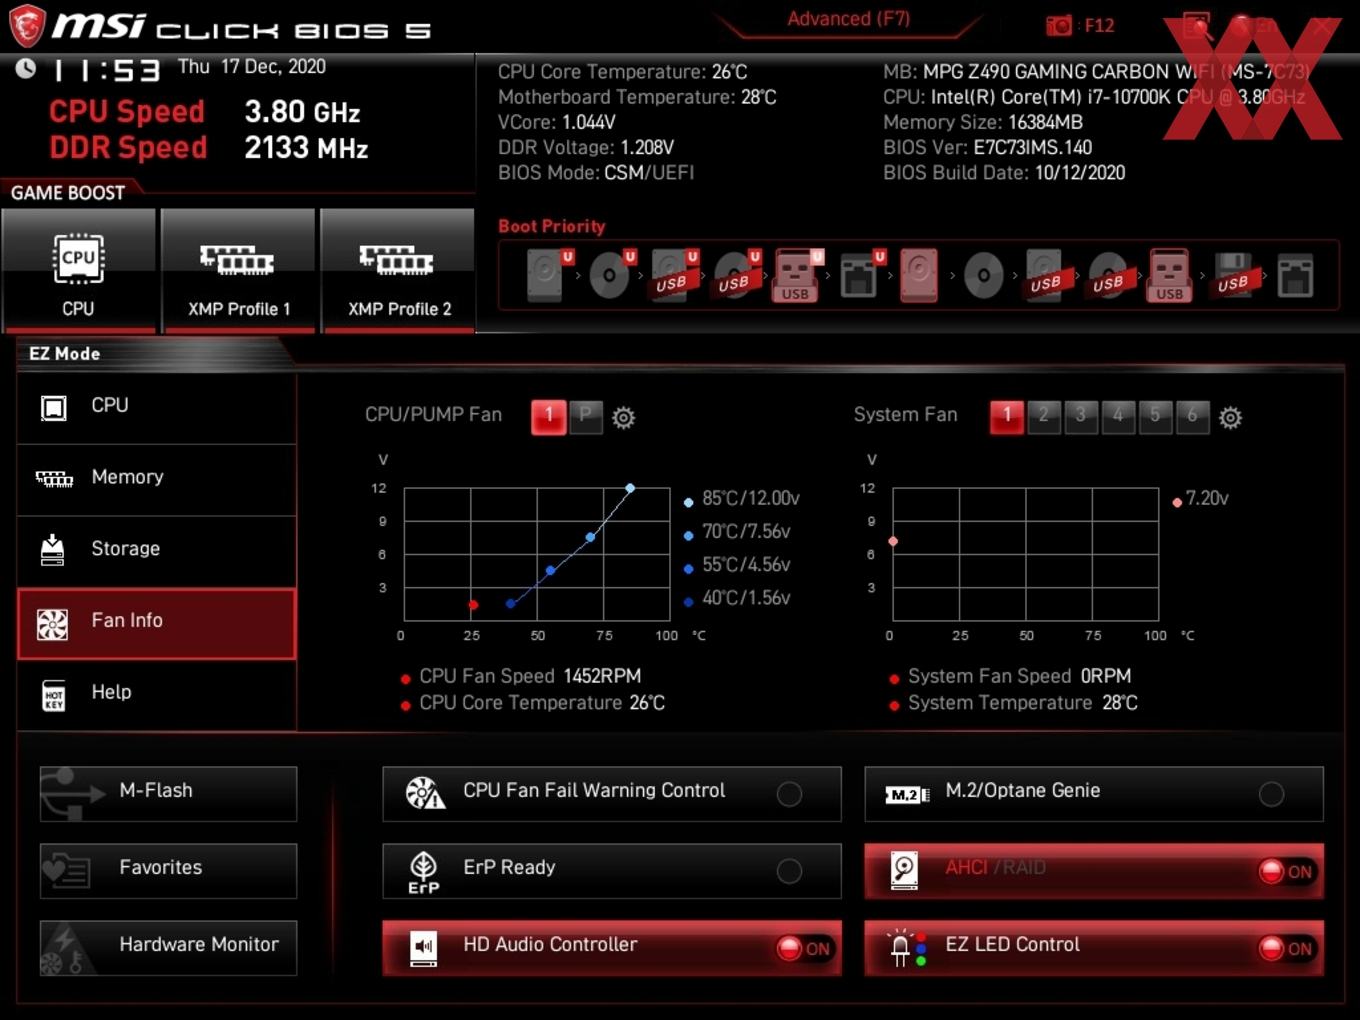Open CPU/PUMP Fan settings gear
Screen dimensions: 1360x1020
(x=623, y=417)
